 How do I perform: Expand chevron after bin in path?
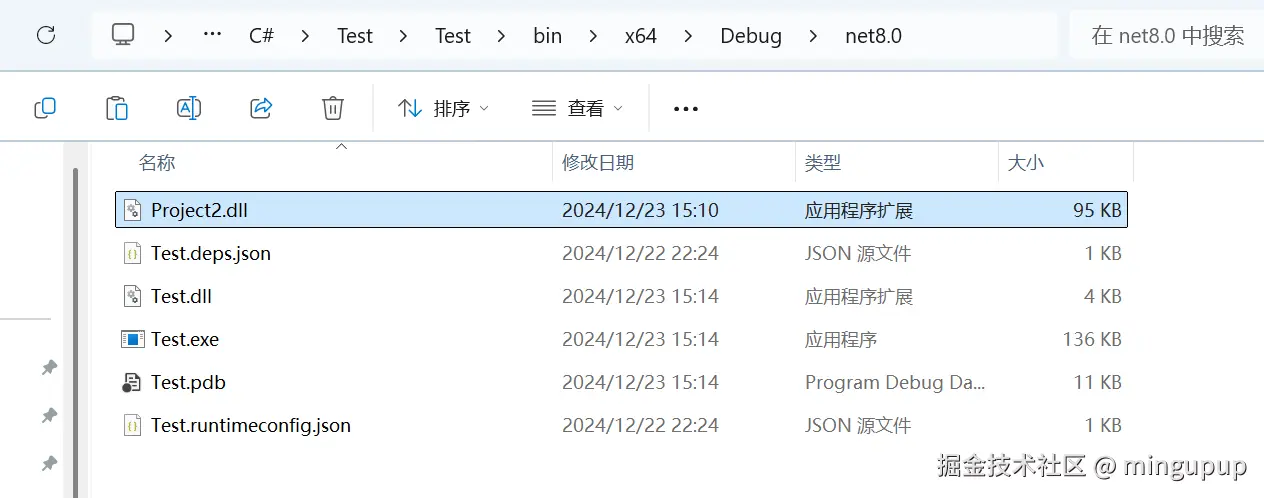(593, 36)
